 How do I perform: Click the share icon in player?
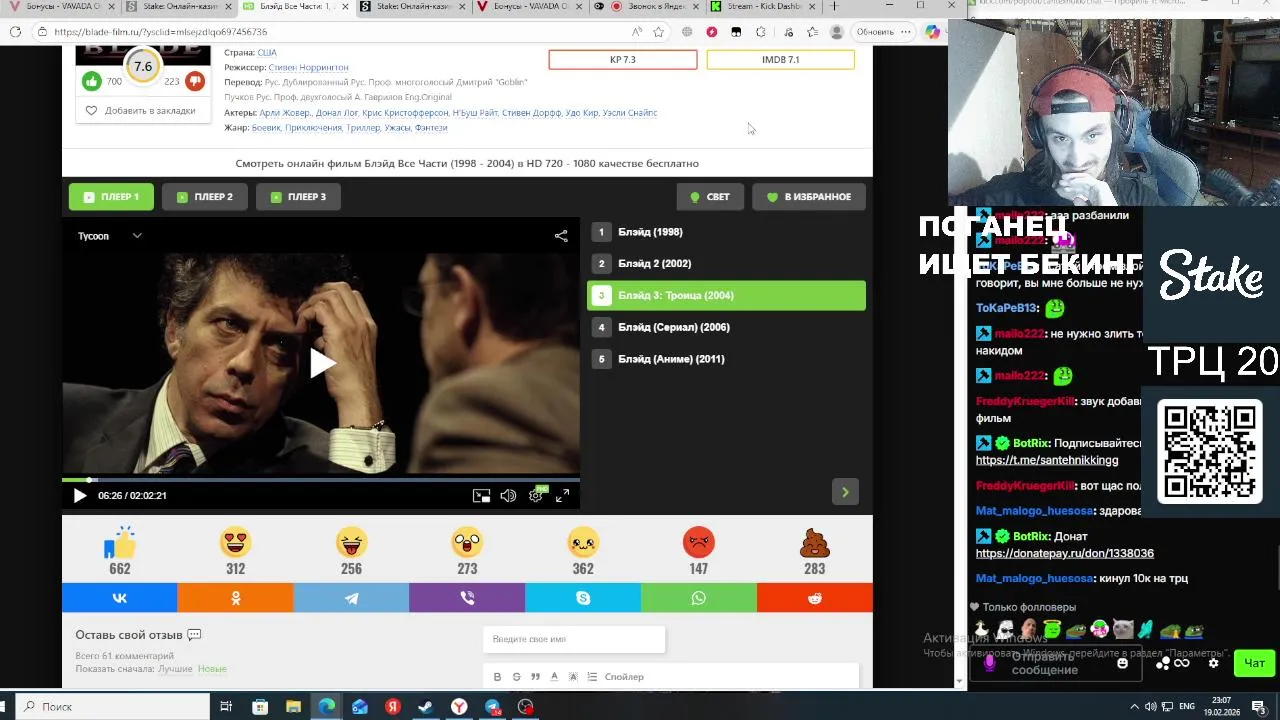(x=561, y=236)
